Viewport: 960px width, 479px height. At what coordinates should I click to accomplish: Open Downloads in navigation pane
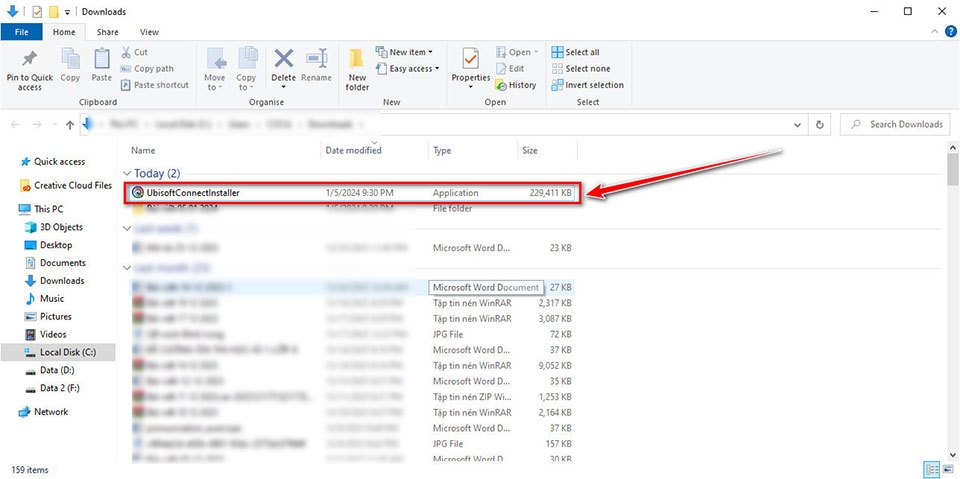[54, 281]
